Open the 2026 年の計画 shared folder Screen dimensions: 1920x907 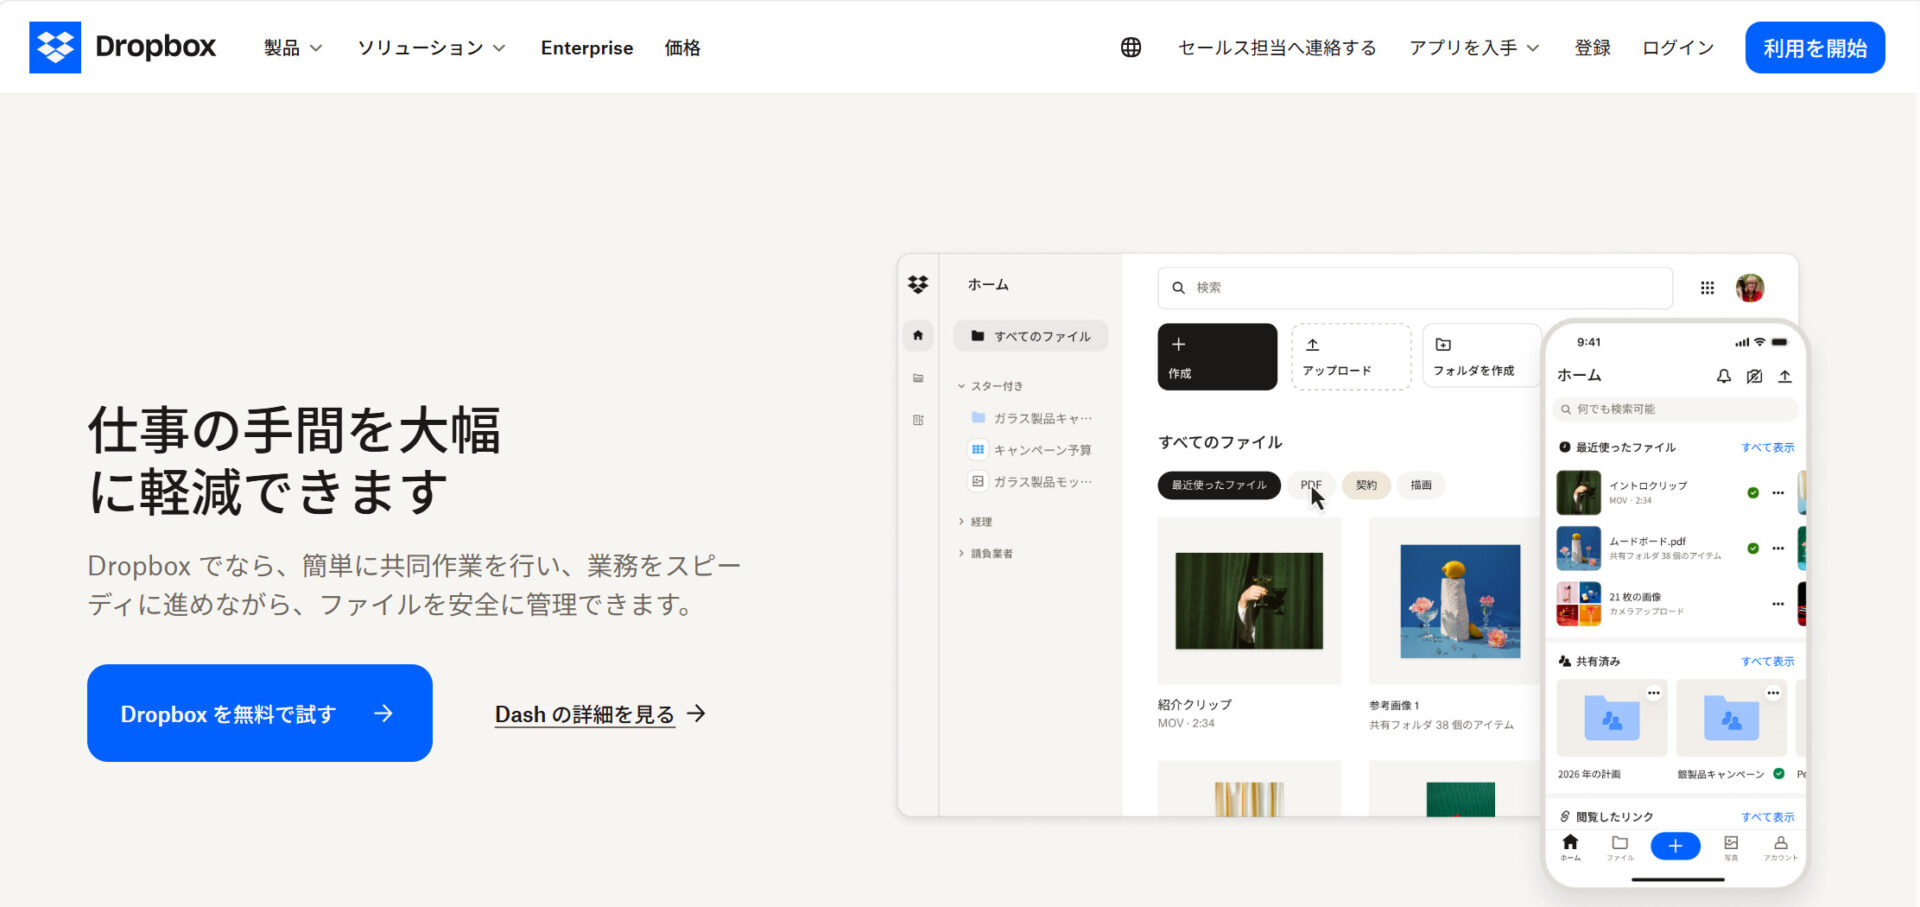(x=1611, y=719)
